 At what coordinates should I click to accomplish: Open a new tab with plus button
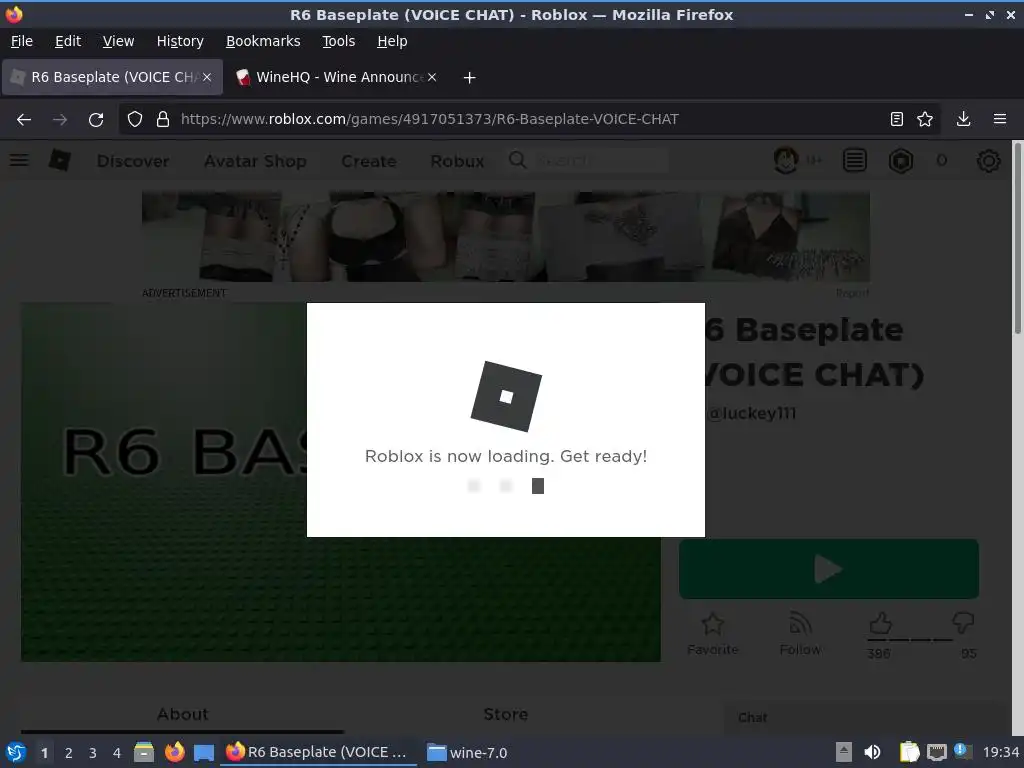(469, 78)
